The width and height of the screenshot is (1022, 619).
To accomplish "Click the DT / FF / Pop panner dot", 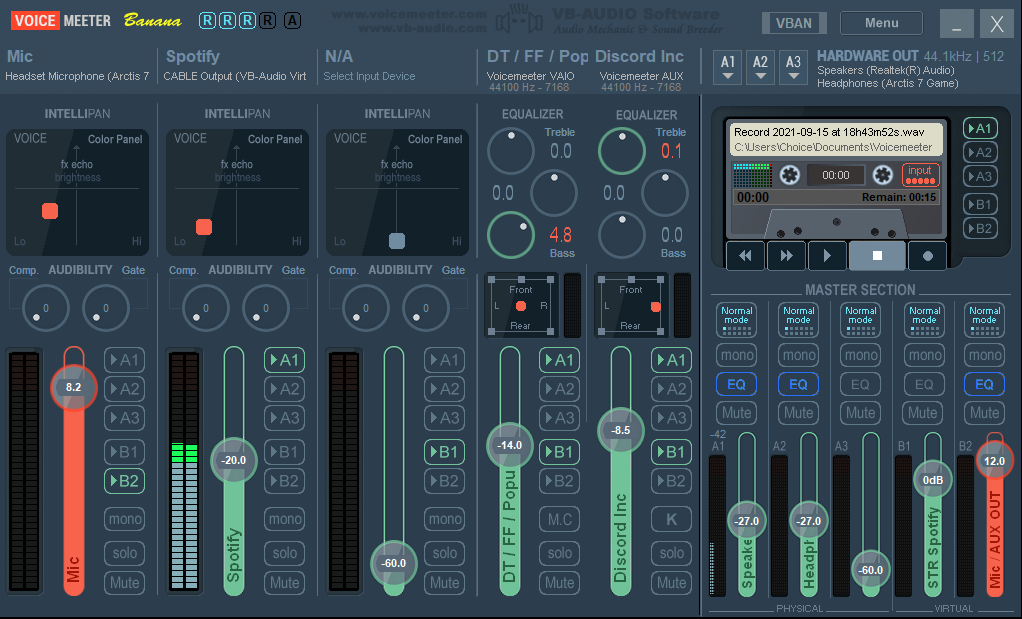I will tap(521, 306).
